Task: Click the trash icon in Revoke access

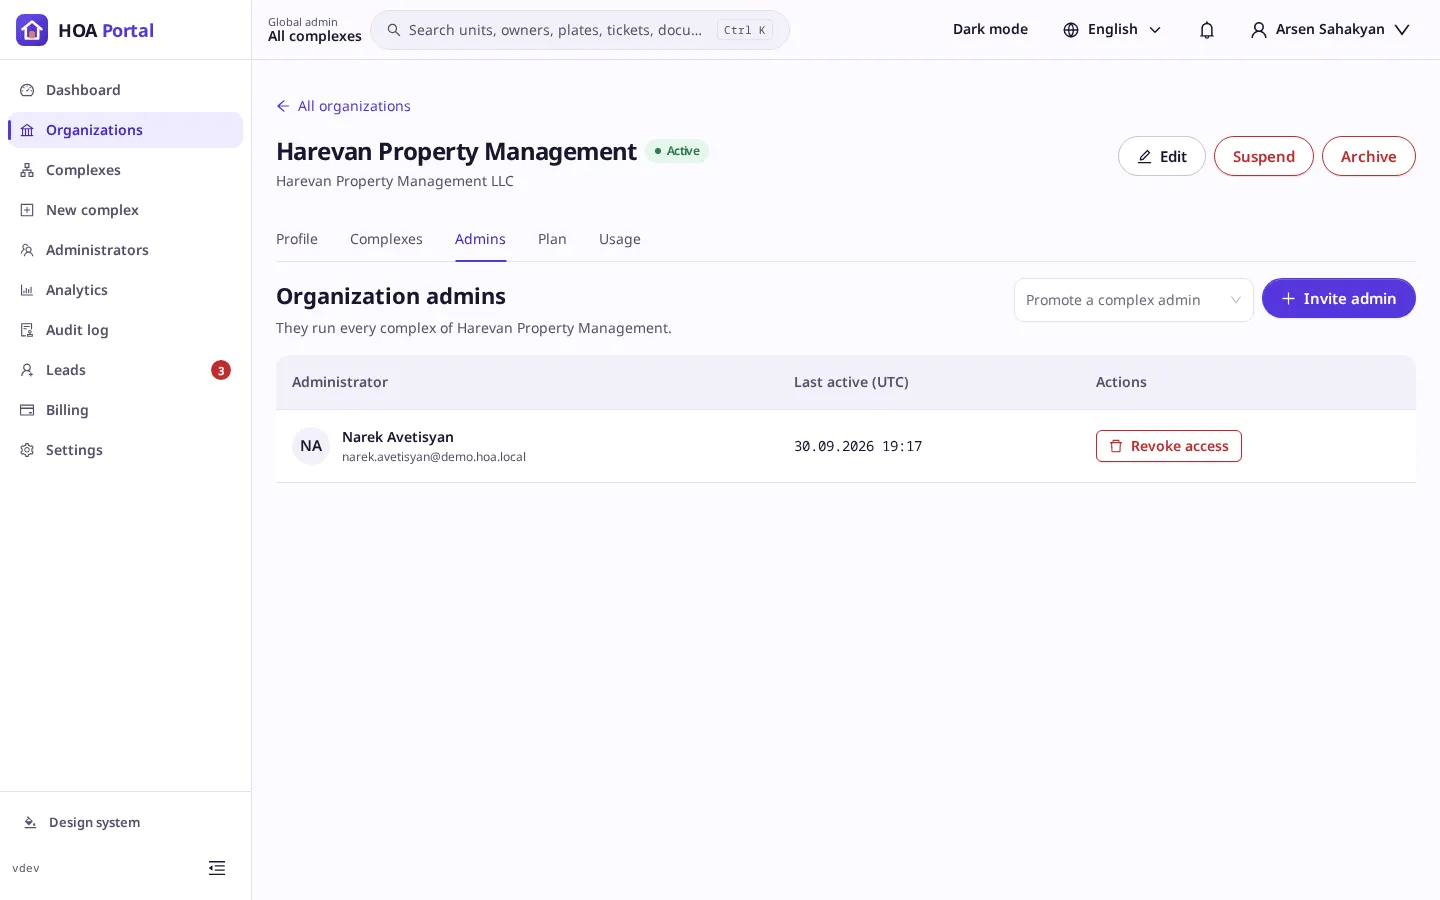Action: (x=1116, y=446)
